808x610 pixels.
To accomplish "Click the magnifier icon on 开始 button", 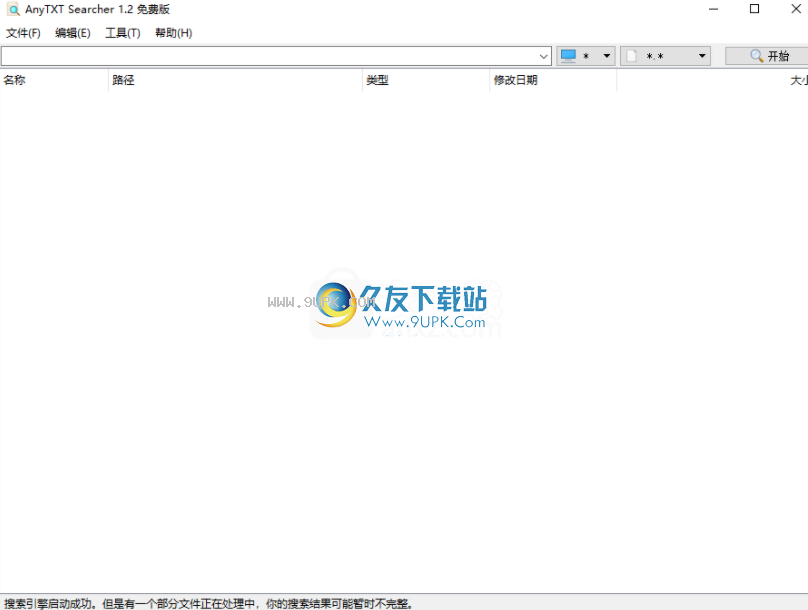I will point(756,56).
